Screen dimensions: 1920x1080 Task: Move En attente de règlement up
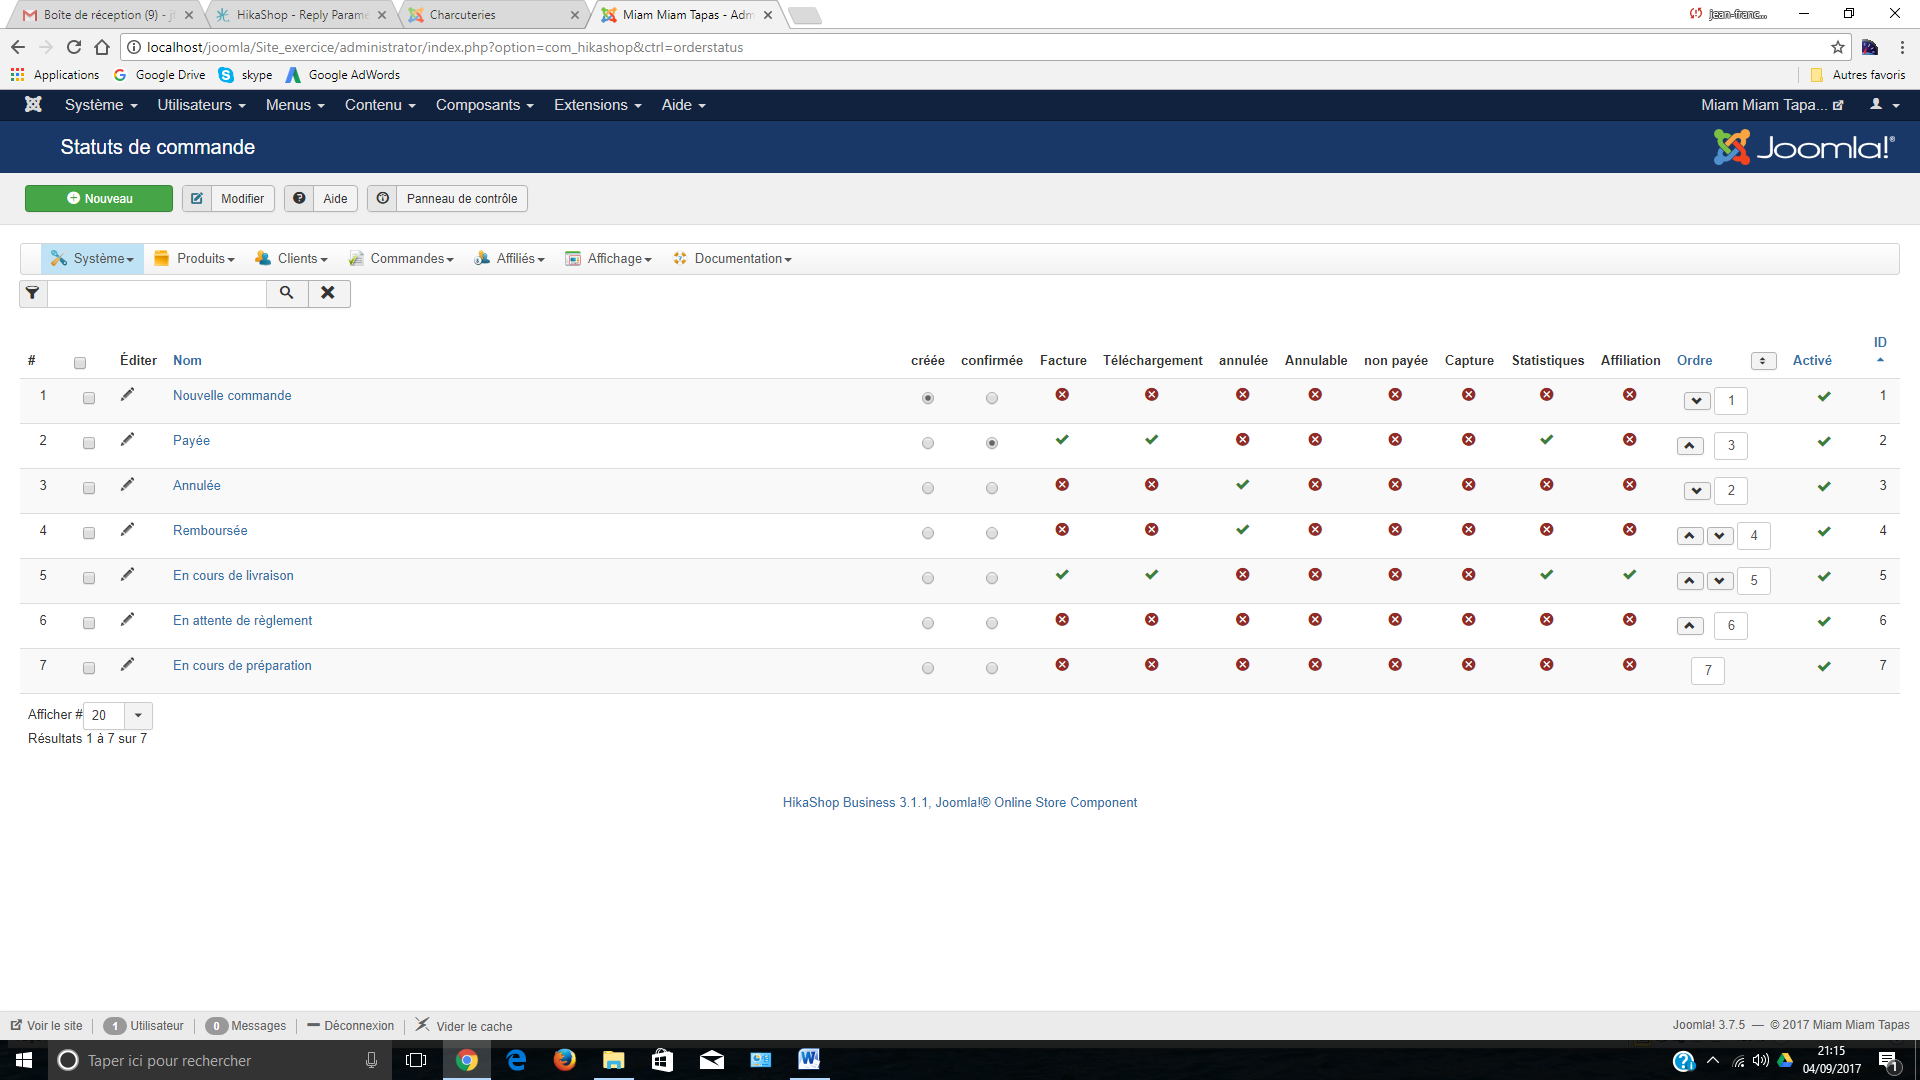(x=1690, y=626)
